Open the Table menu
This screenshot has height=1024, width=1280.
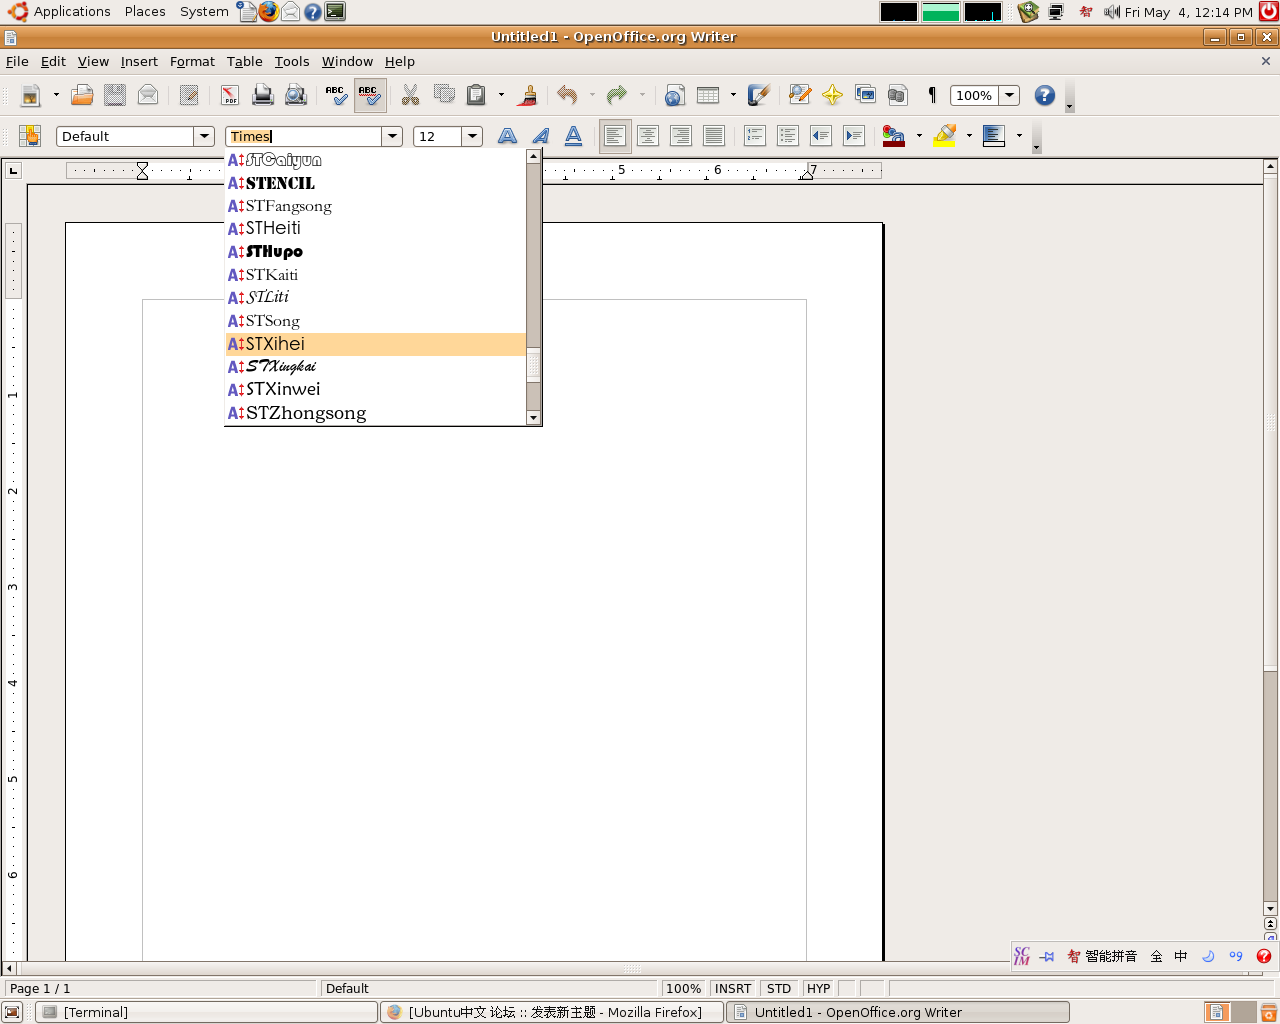pos(244,61)
